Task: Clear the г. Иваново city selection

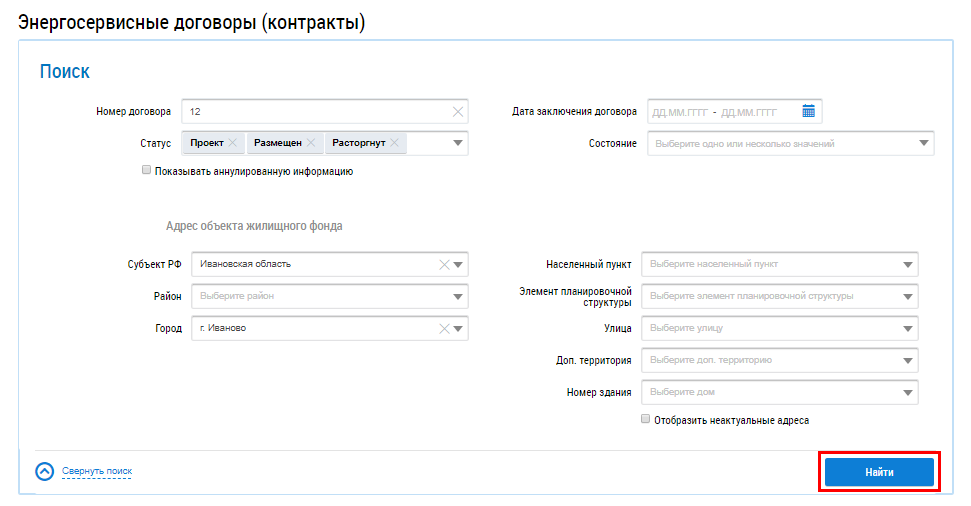Action: point(443,329)
